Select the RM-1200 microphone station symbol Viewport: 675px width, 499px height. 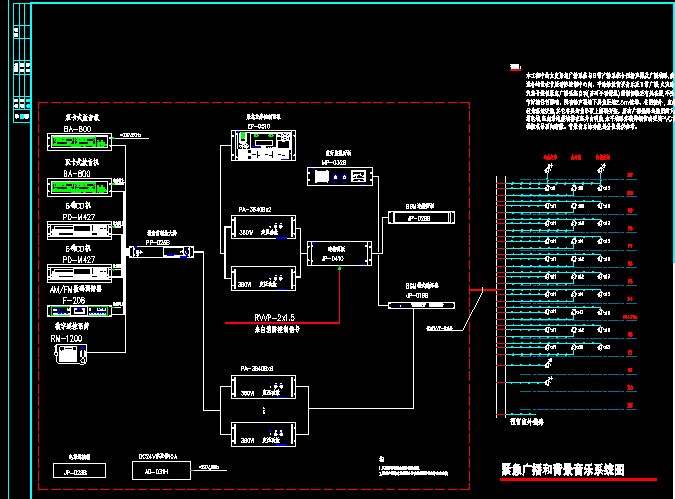click(x=71, y=354)
